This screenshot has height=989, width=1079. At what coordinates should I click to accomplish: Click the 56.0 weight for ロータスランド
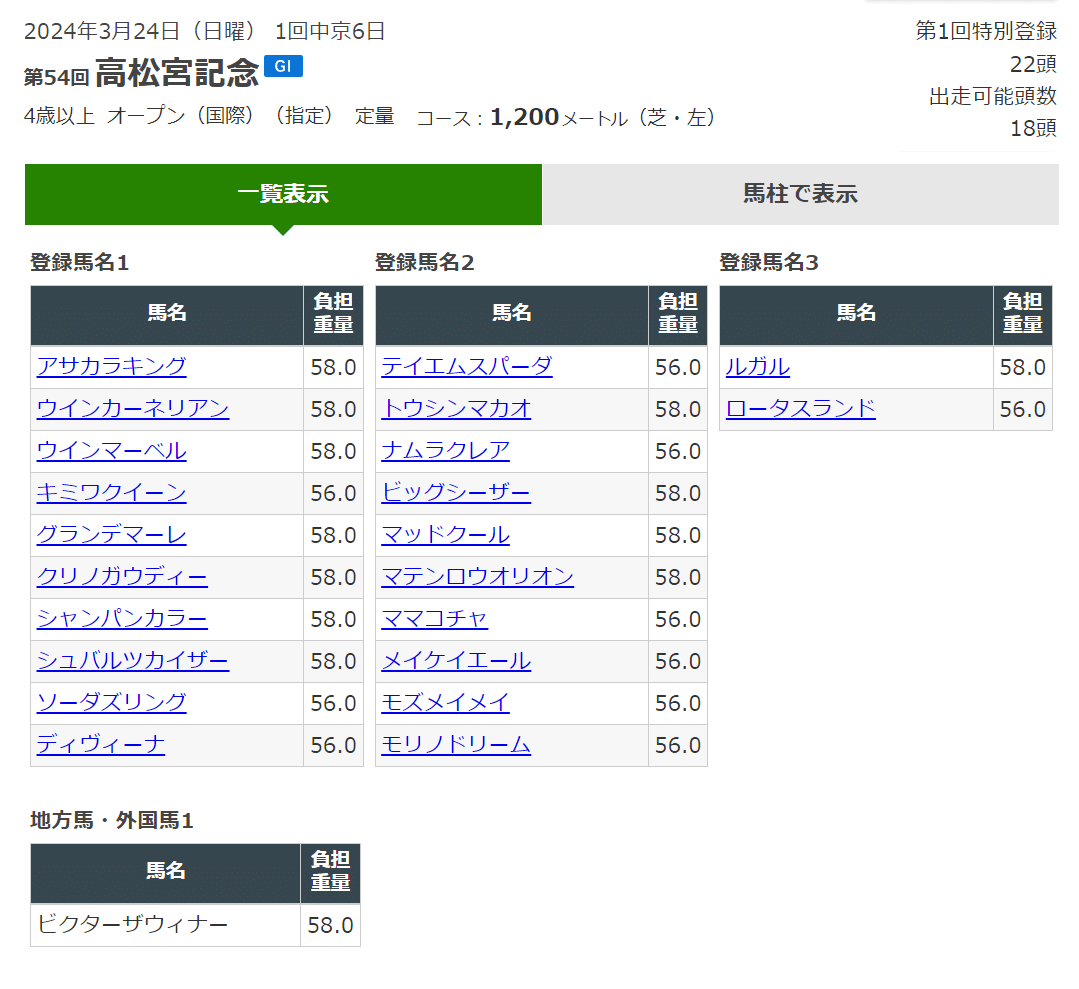tap(1023, 410)
